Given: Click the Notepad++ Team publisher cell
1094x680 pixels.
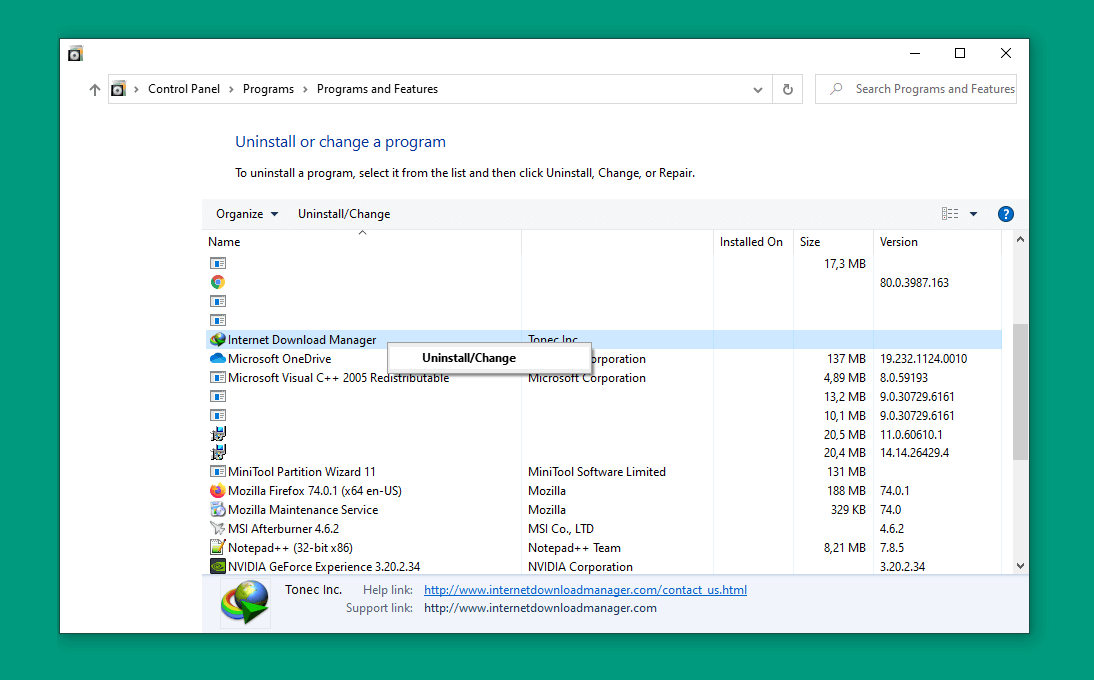Looking at the screenshot, I should point(574,547).
